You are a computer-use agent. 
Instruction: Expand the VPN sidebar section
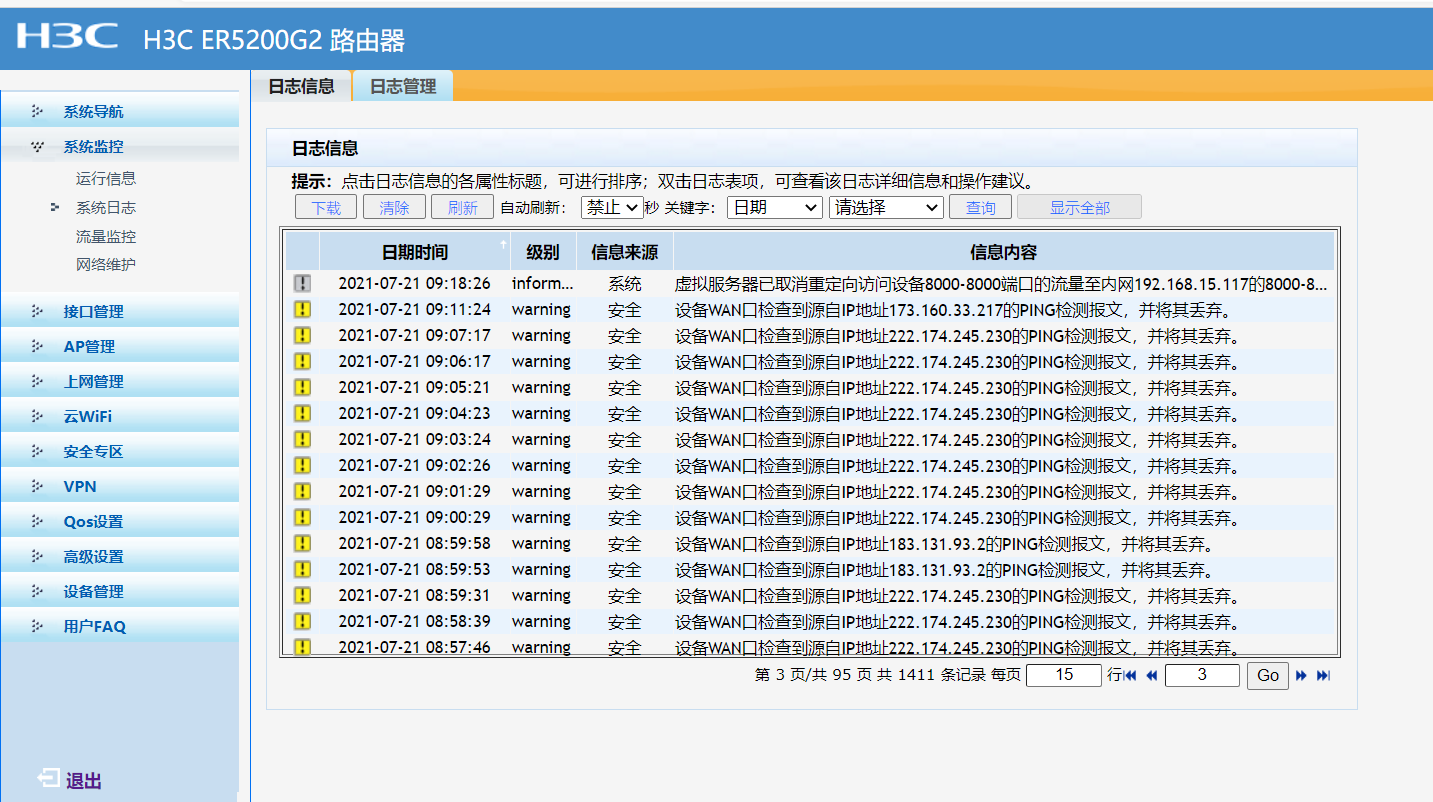[x=120, y=487]
